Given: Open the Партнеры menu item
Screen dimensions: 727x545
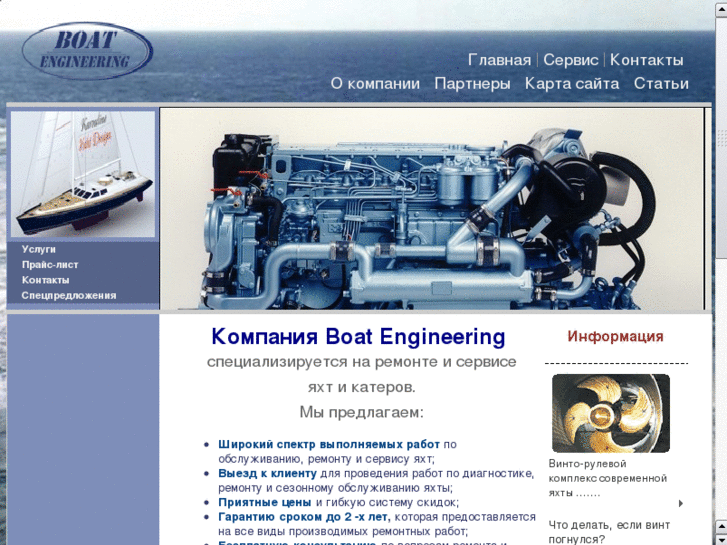Looking at the screenshot, I should point(472,83).
